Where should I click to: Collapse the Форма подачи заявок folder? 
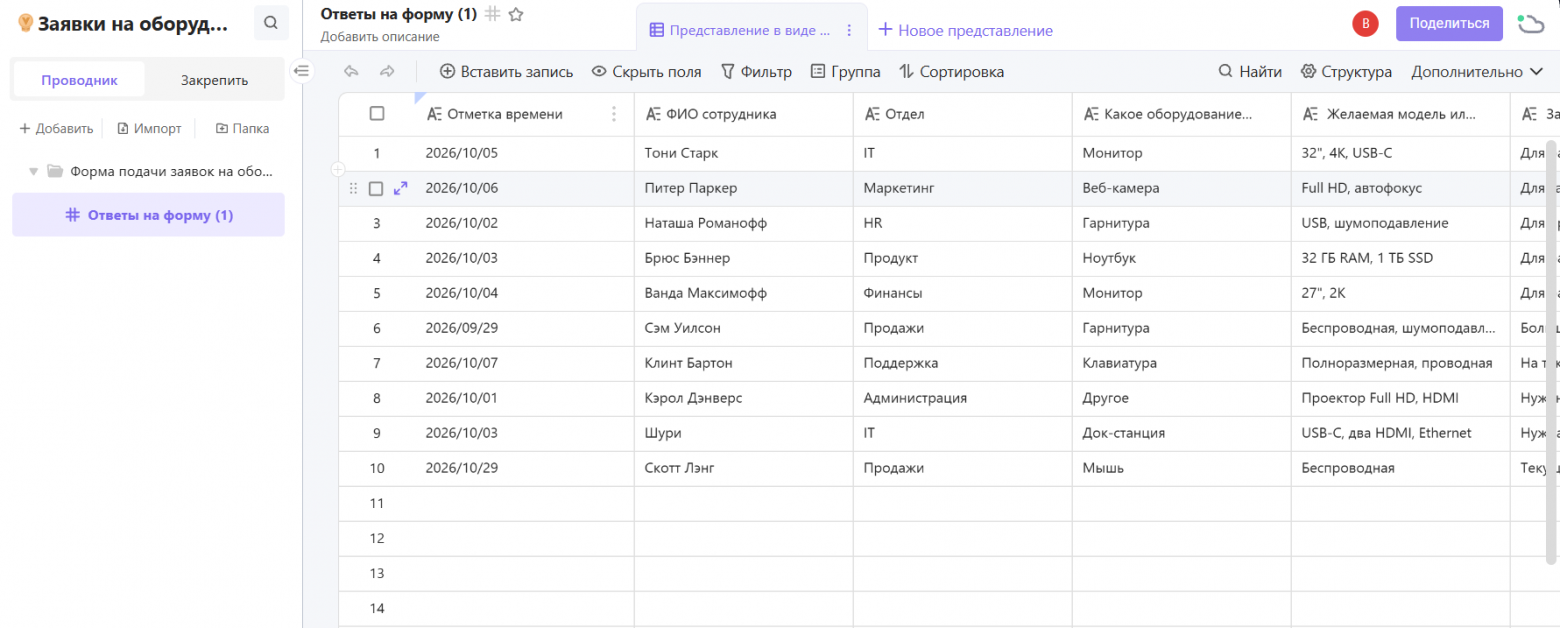click(x=33, y=171)
